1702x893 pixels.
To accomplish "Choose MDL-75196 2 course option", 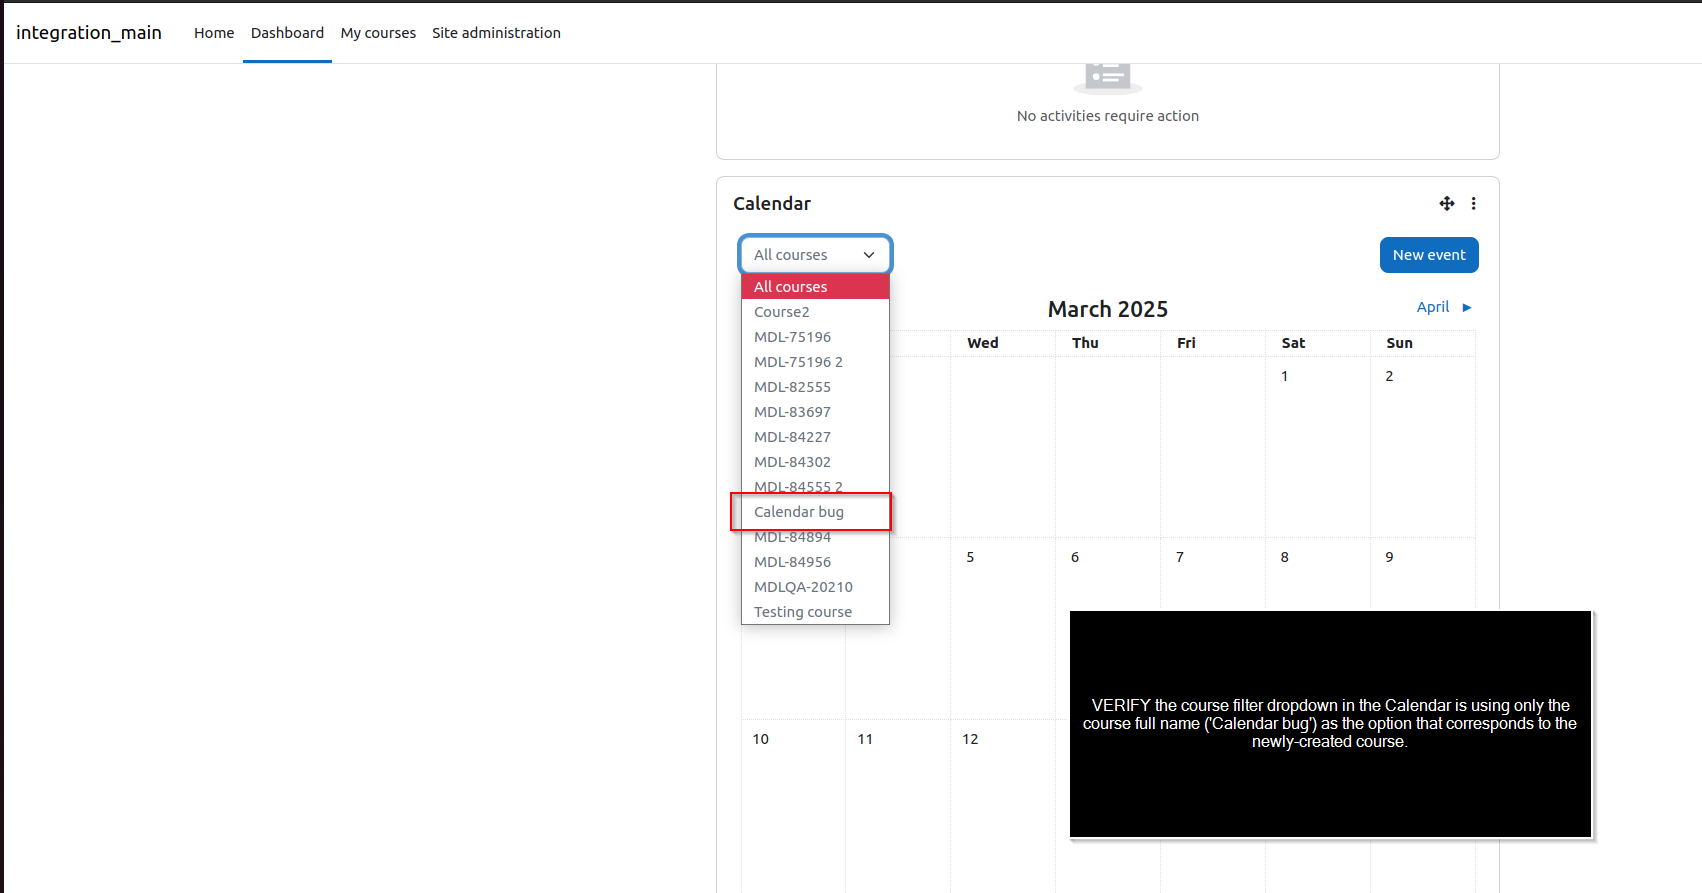I will (815, 362).
